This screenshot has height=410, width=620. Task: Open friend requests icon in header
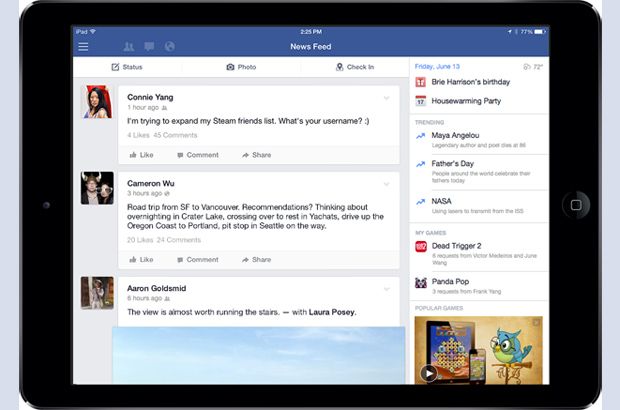coord(129,47)
